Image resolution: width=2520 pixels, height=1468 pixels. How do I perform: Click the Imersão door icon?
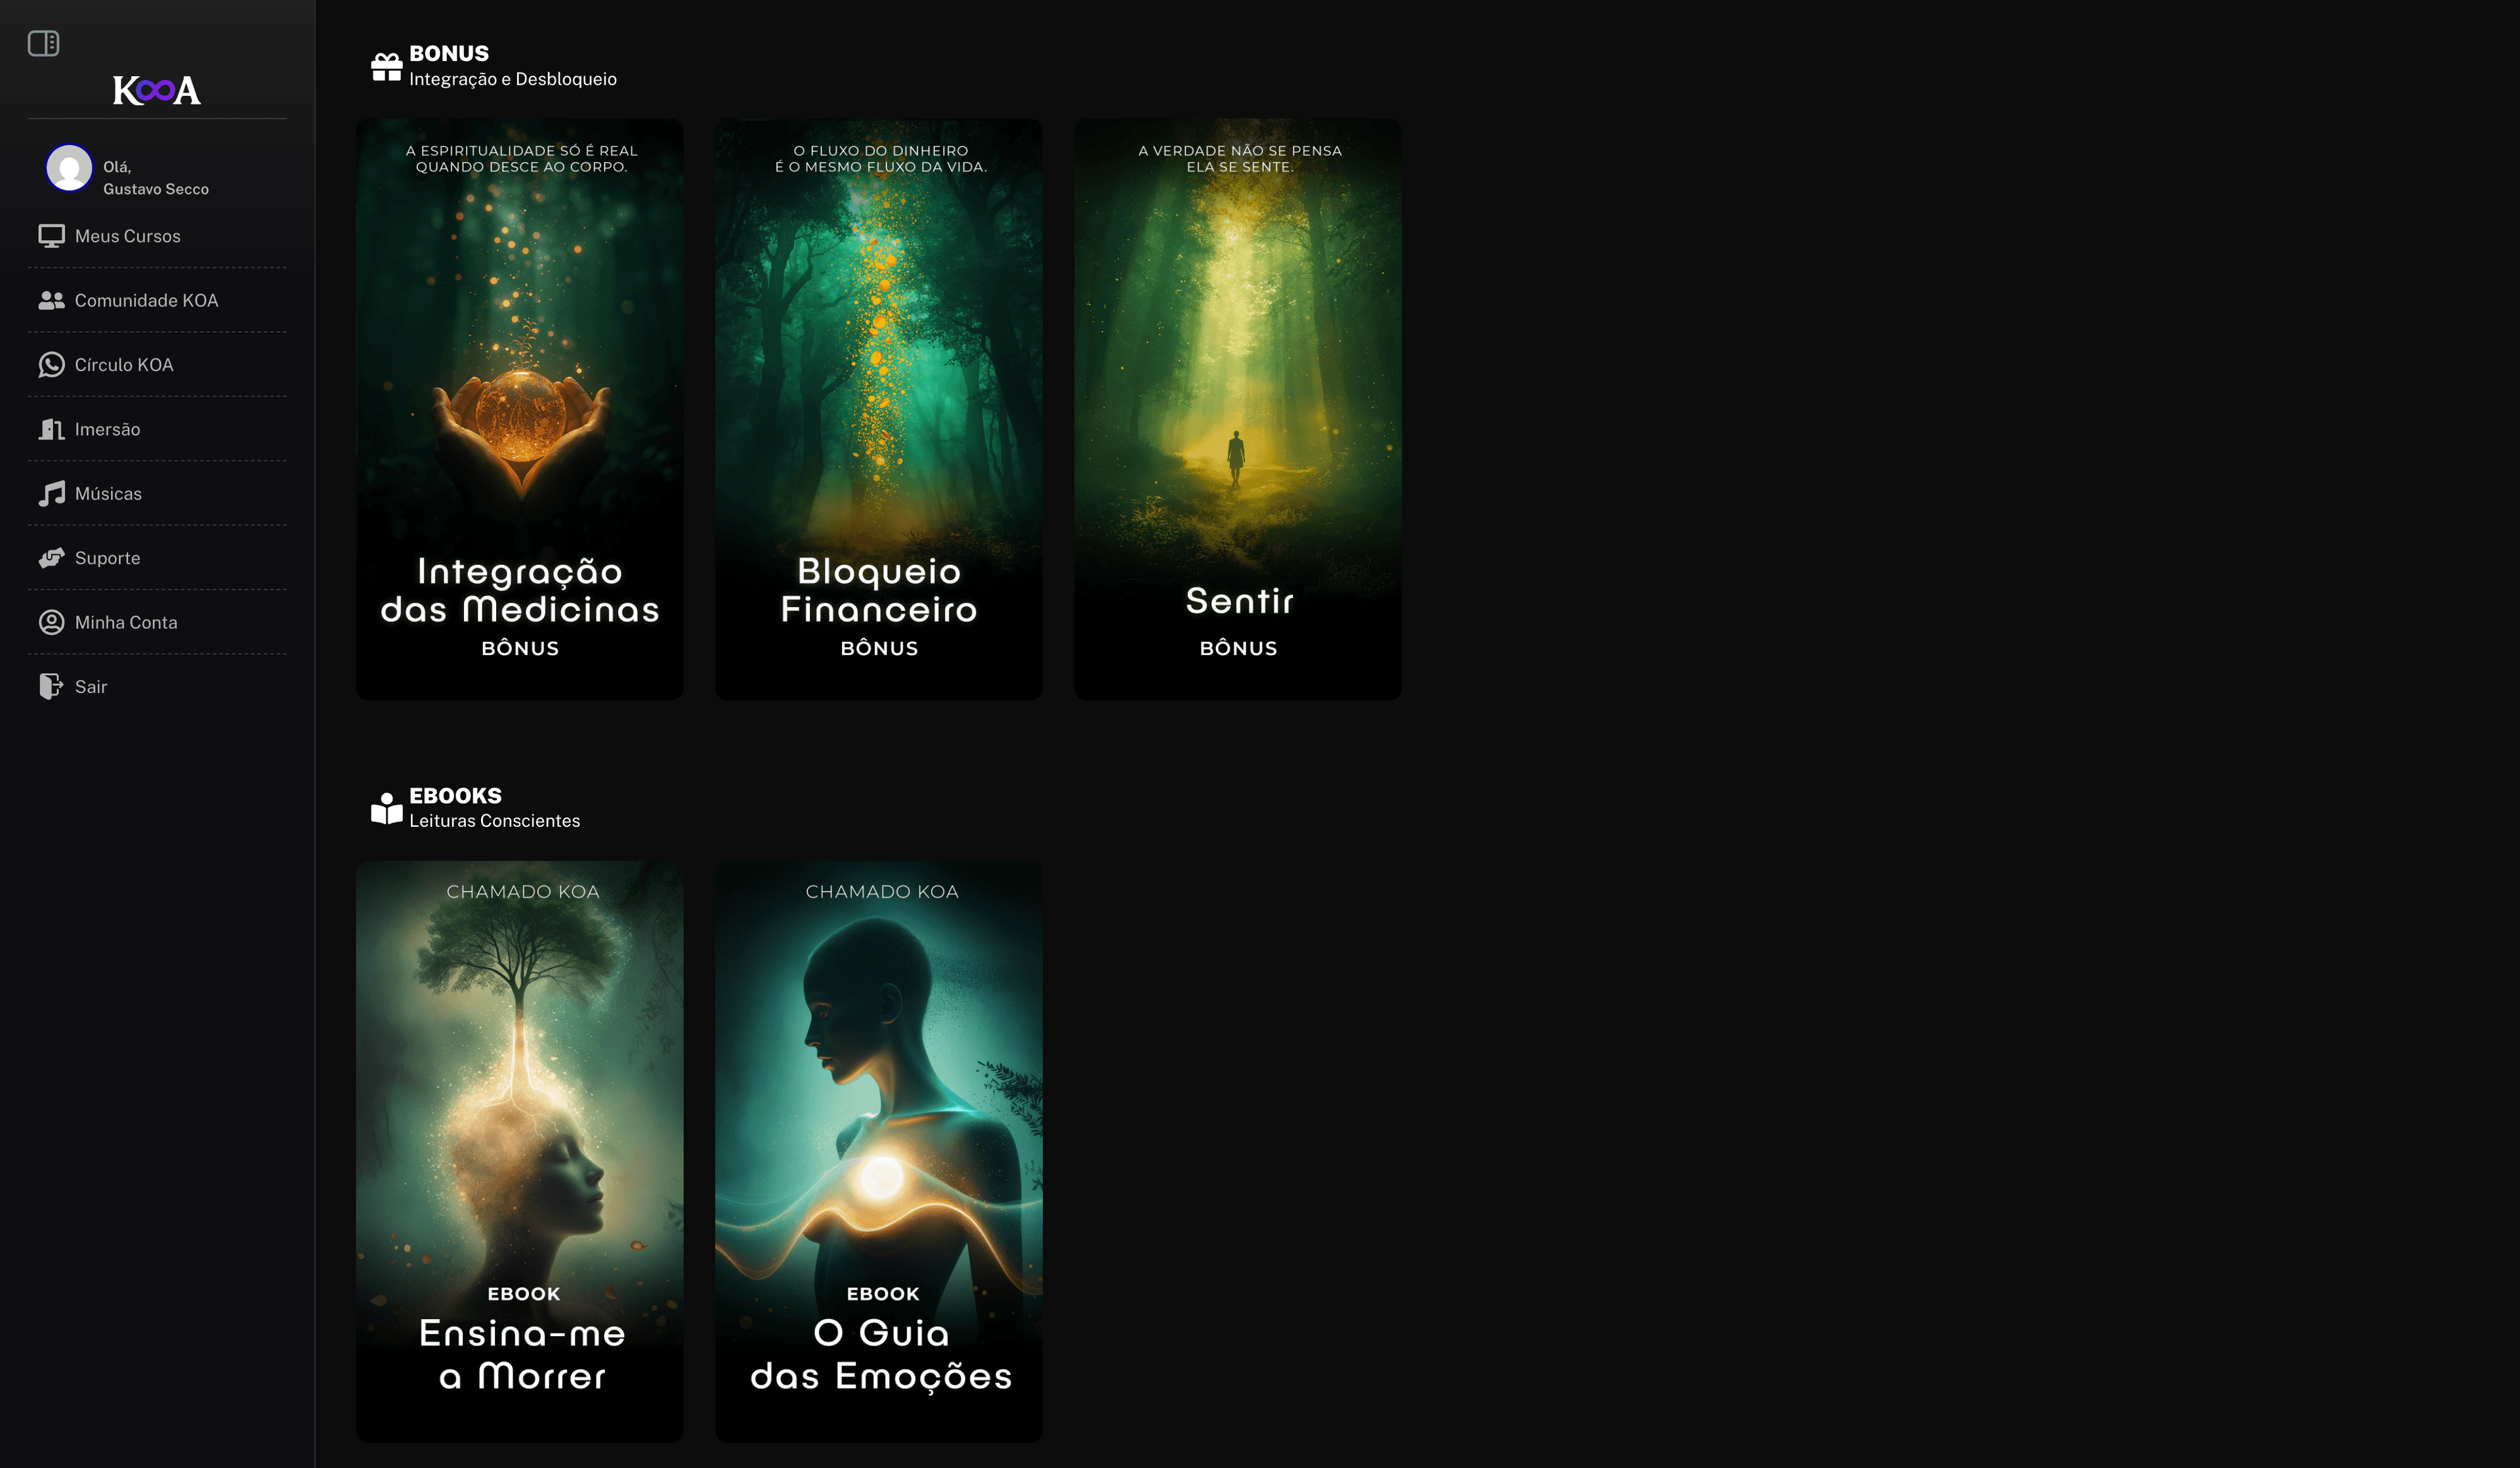click(x=51, y=429)
